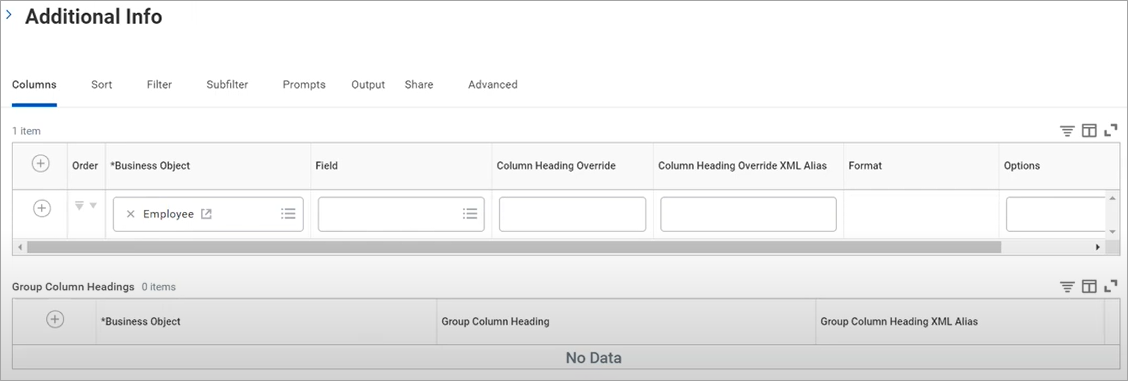Toggle the columns grid column-view icon
The width and height of the screenshot is (1128, 381).
point(1089,131)
